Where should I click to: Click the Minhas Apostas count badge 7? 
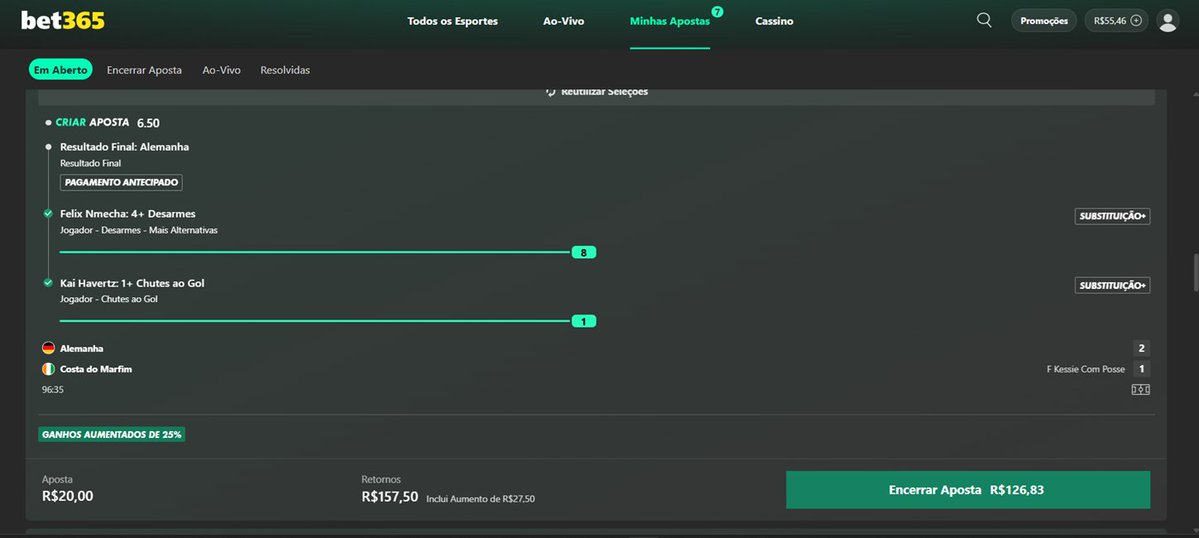pyautogui.click(x=717, y=11)
